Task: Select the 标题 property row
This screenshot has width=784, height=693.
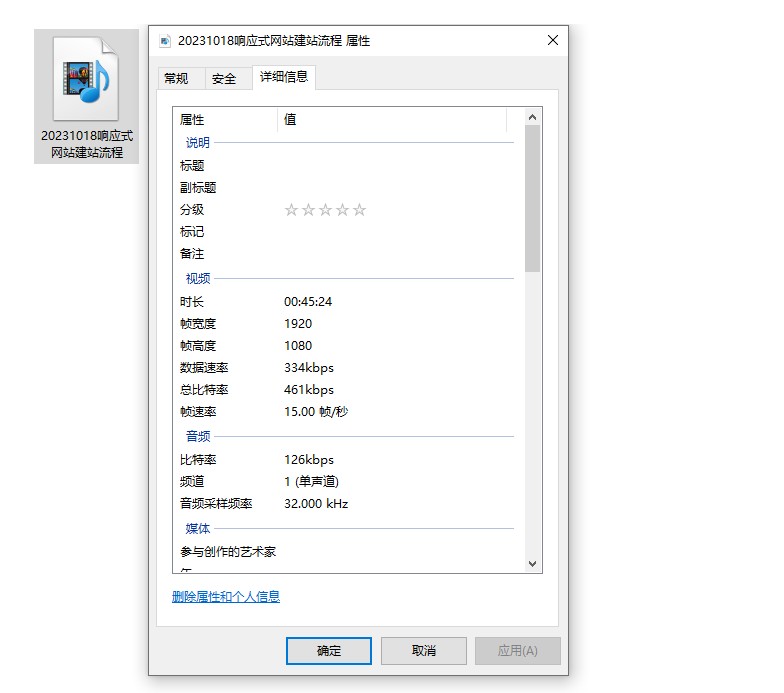Action: pyautogui.click(x=345, y=166)
